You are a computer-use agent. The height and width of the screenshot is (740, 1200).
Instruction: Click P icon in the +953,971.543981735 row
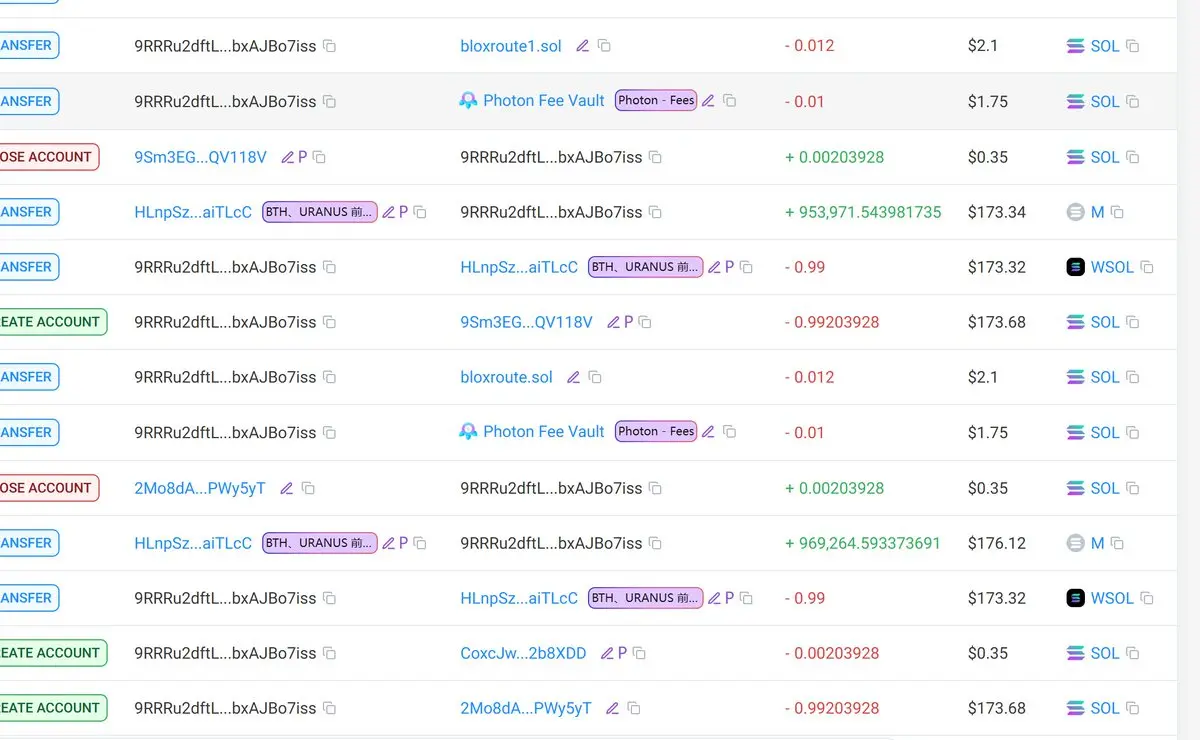pyautogui.click(x=404, y=212)
